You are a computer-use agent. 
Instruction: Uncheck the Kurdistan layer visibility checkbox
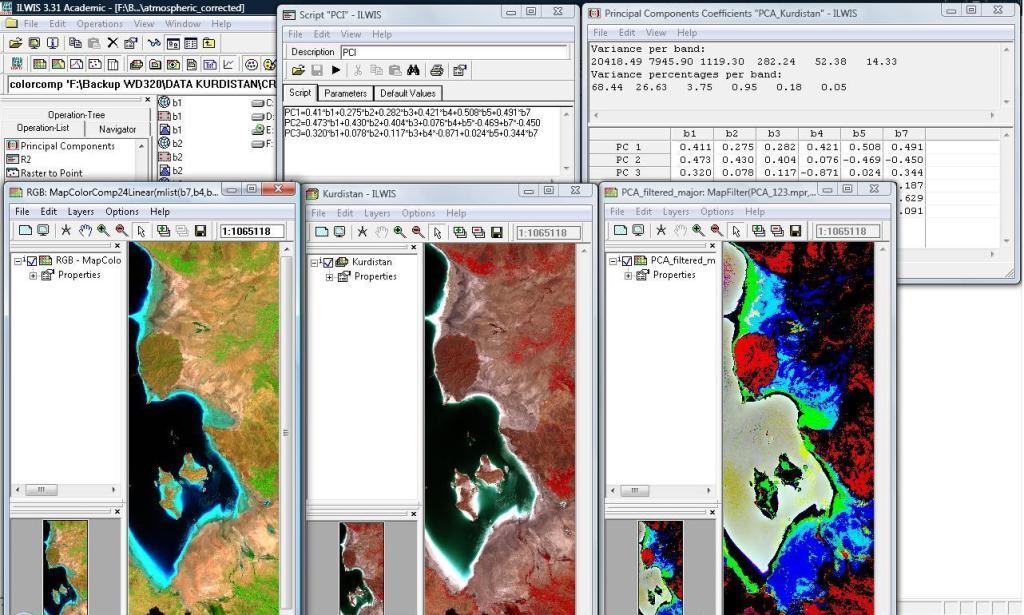328,262
